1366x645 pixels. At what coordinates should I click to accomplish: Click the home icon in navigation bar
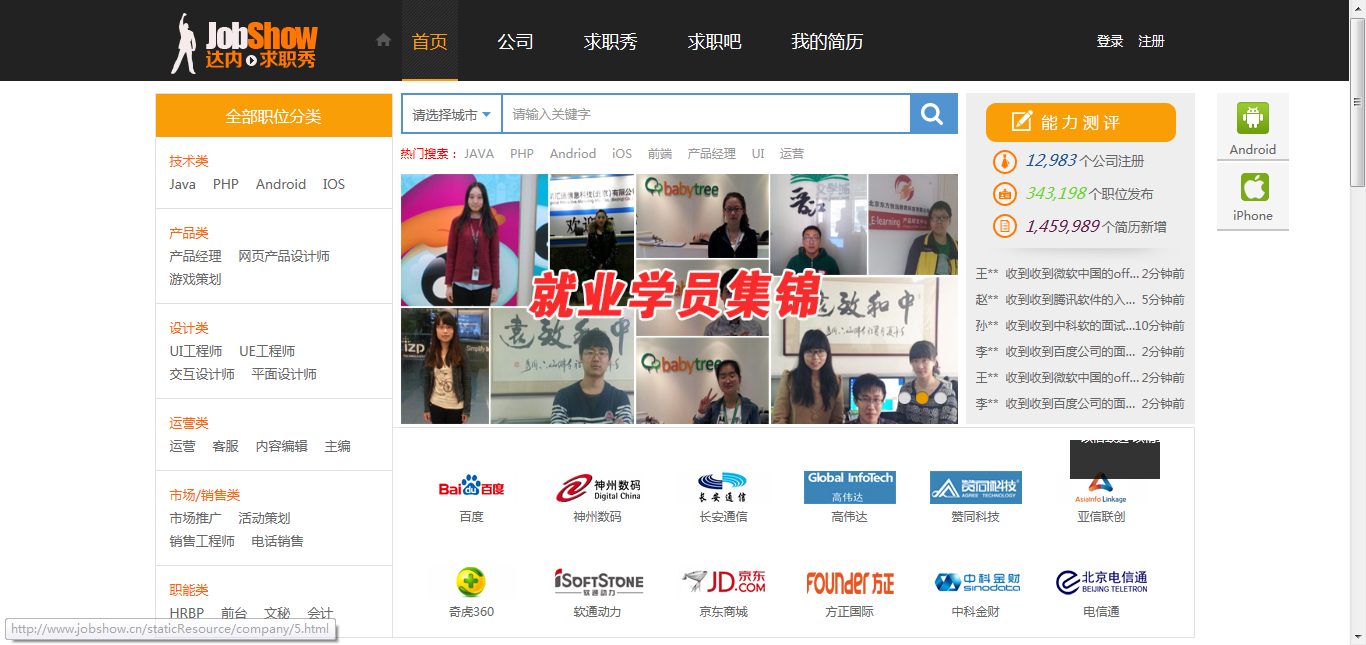(x=383, y=40)
